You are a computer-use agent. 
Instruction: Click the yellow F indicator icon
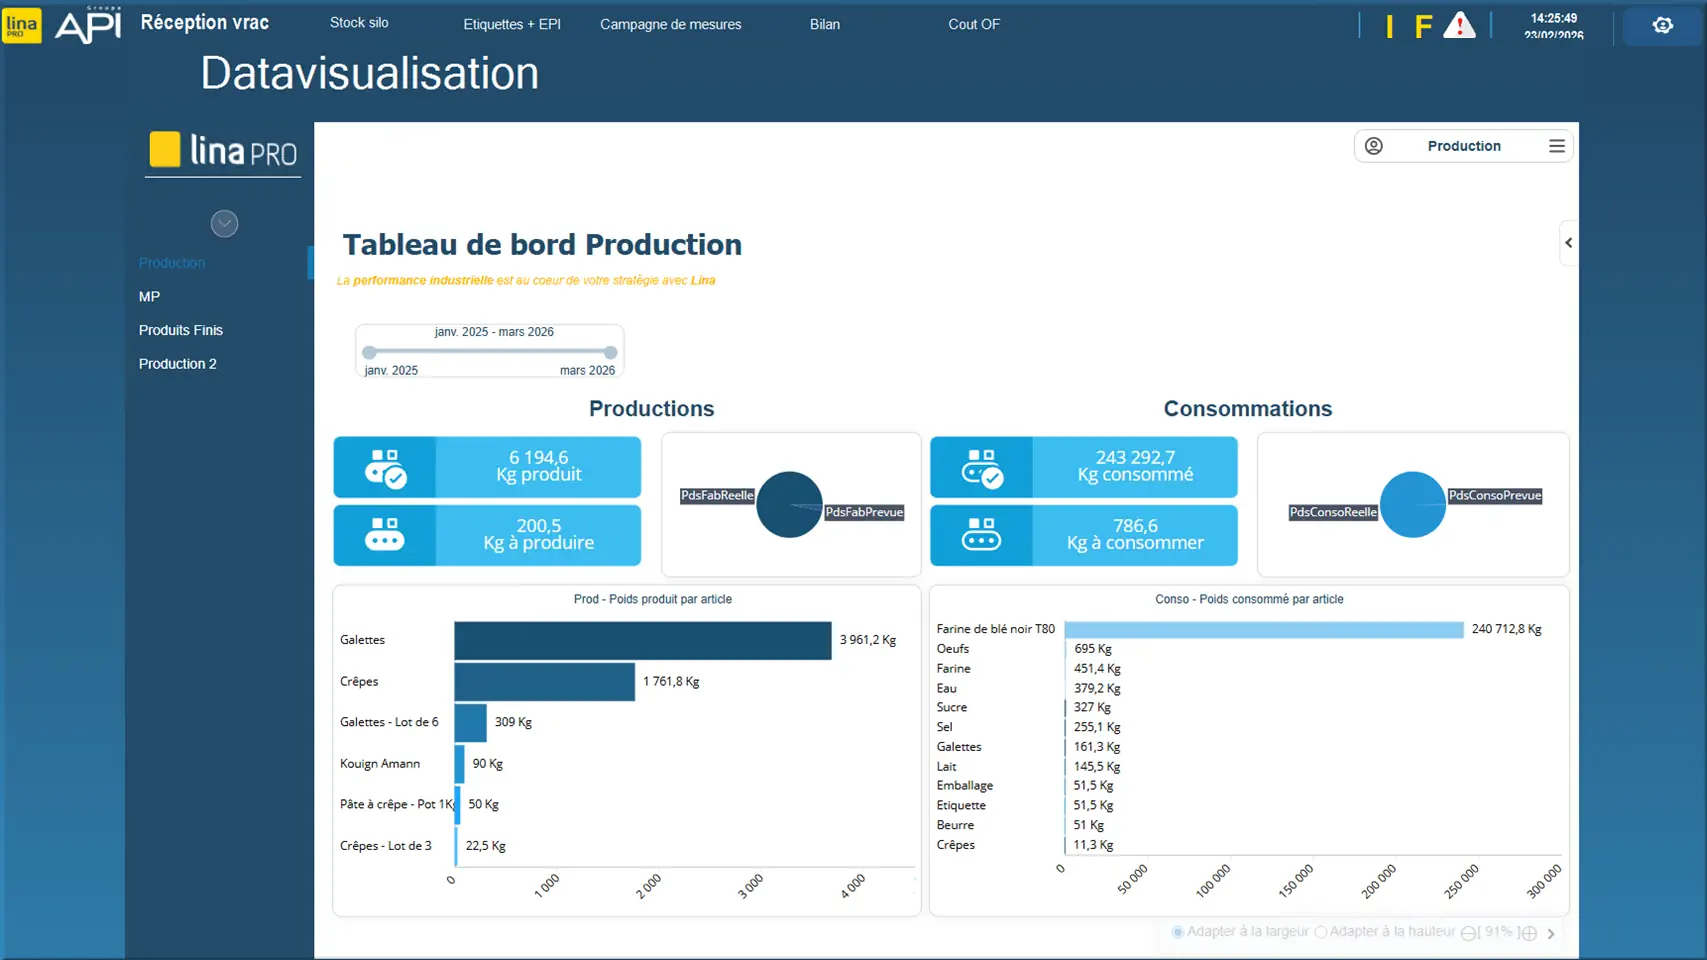point(1423,26)
